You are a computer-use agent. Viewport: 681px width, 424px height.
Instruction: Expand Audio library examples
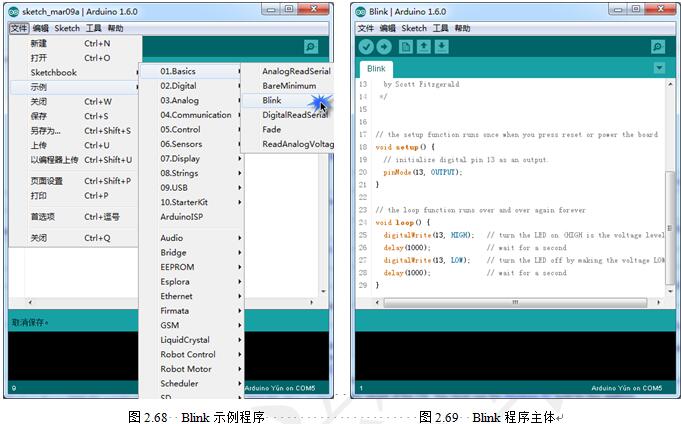191,238
